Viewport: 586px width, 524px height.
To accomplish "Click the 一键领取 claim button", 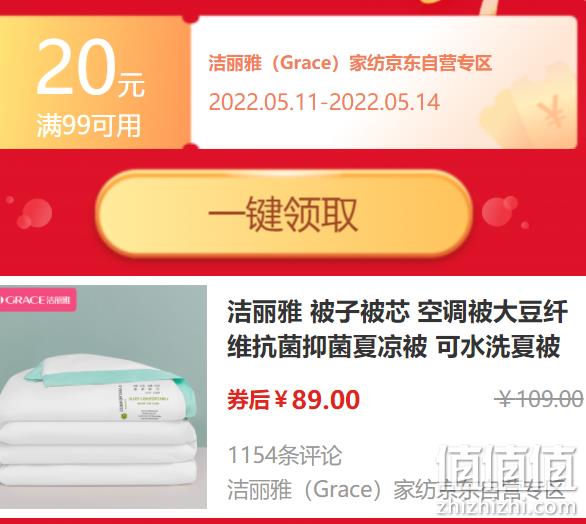I will click(x=284, y=214).
